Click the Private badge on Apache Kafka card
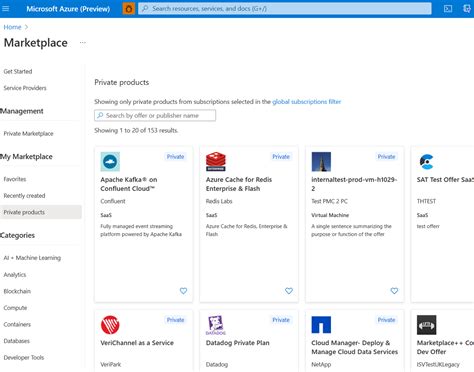 click(175, 157)
